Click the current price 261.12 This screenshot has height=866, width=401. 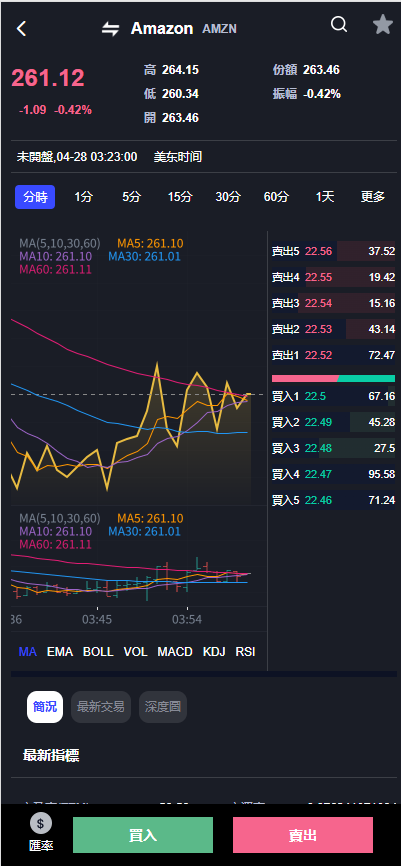click(x=48, y=78)
